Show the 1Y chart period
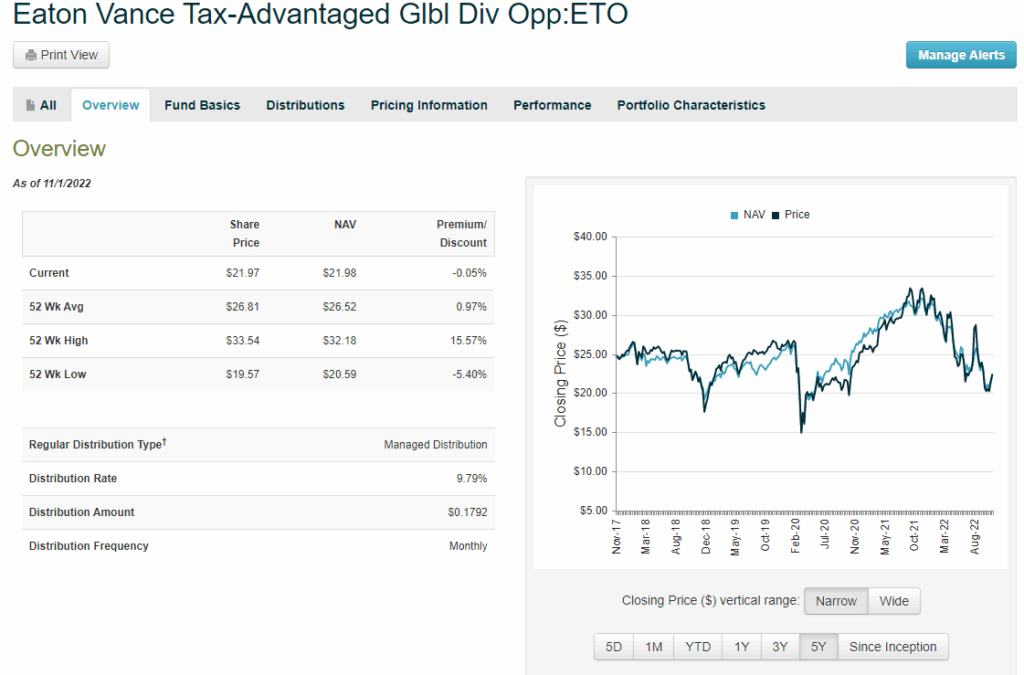1024x675 pixels. [742, 647]
